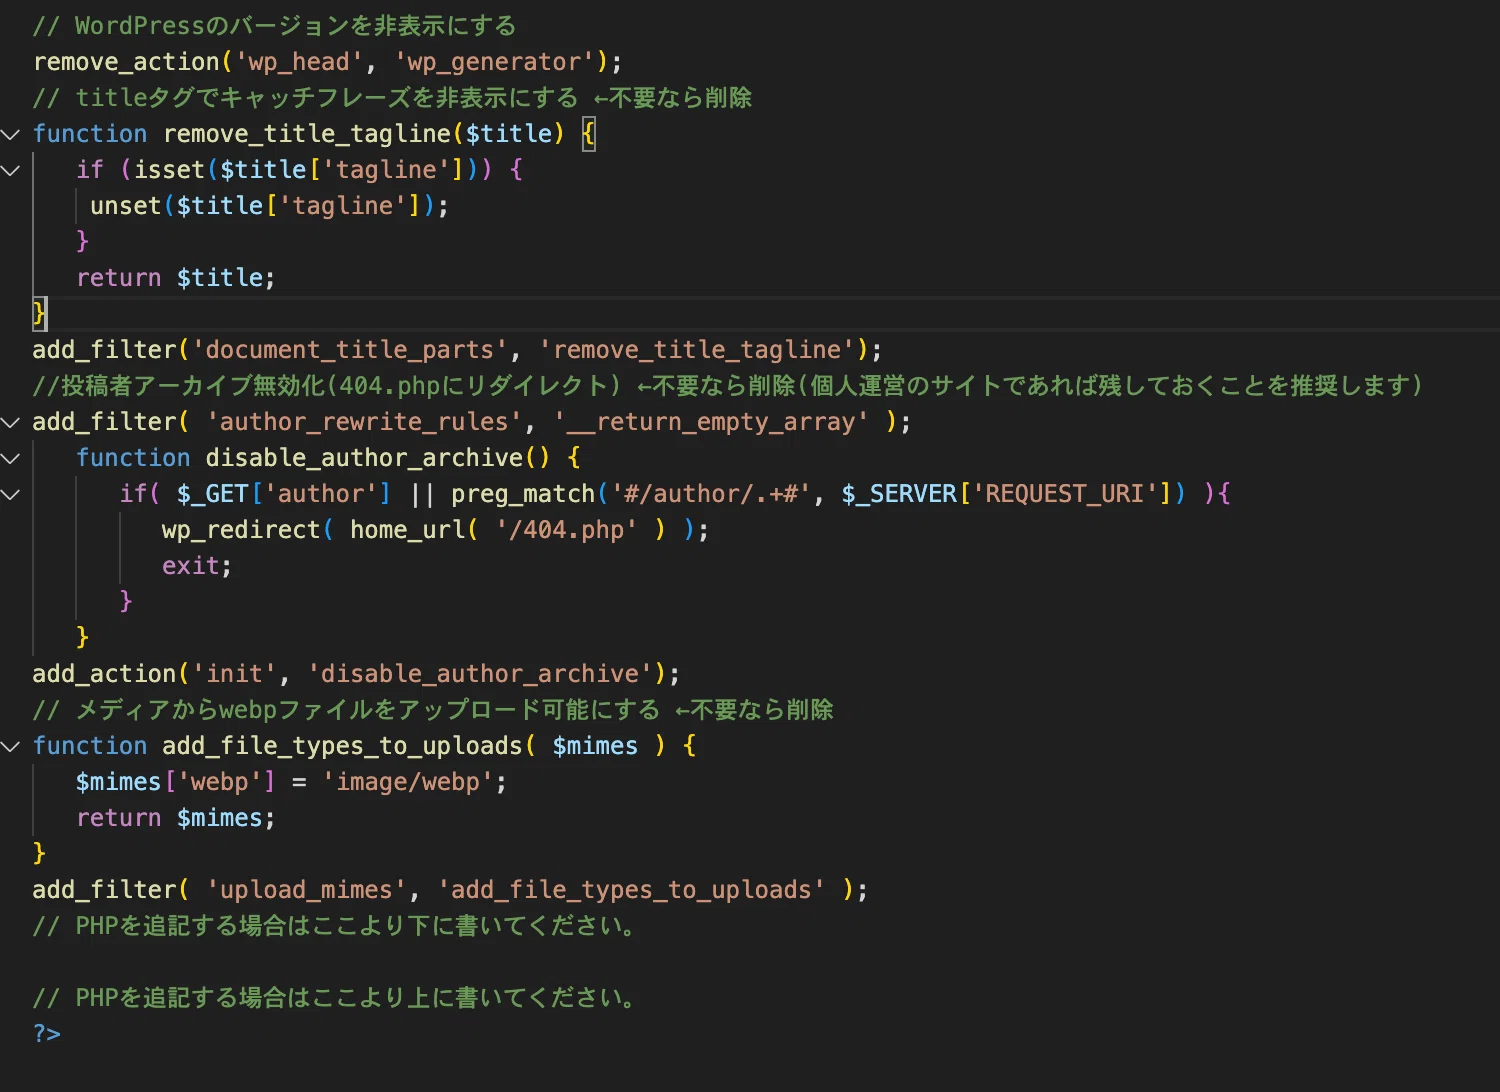Image resolution: width=1500 pixels, height=1092 pixels.
Task: Fold the disable_author_archive function definition
Action: 11,458
